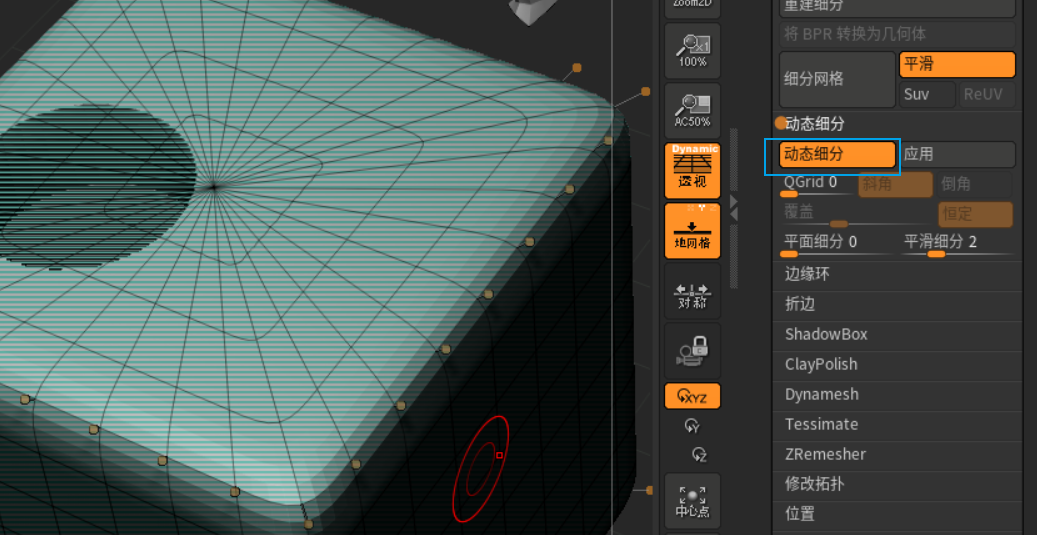This screenshot has width=1037, height=535.
Task: Adjust the 覆盖 coverage slider
Action: point(858,215)
